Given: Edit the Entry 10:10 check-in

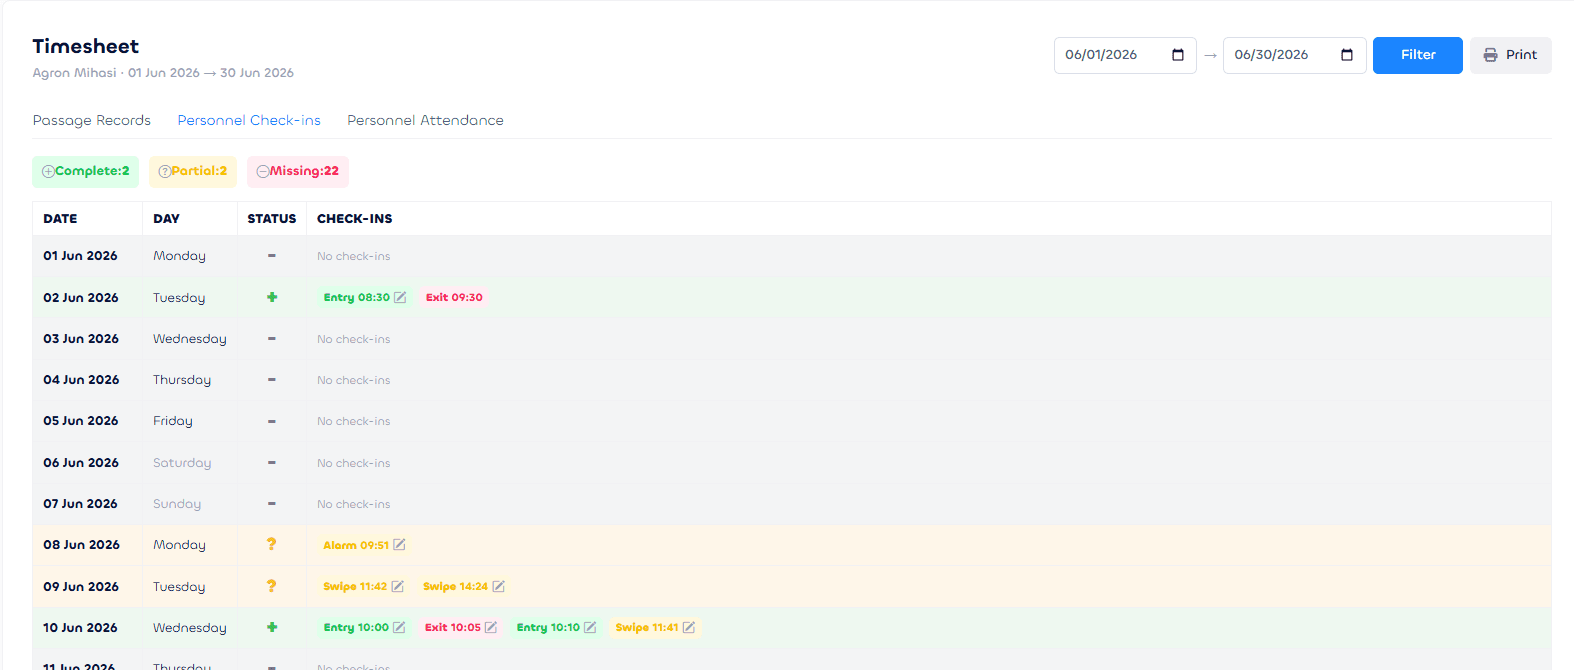Looking at the screenshot, I should (590, 627).
